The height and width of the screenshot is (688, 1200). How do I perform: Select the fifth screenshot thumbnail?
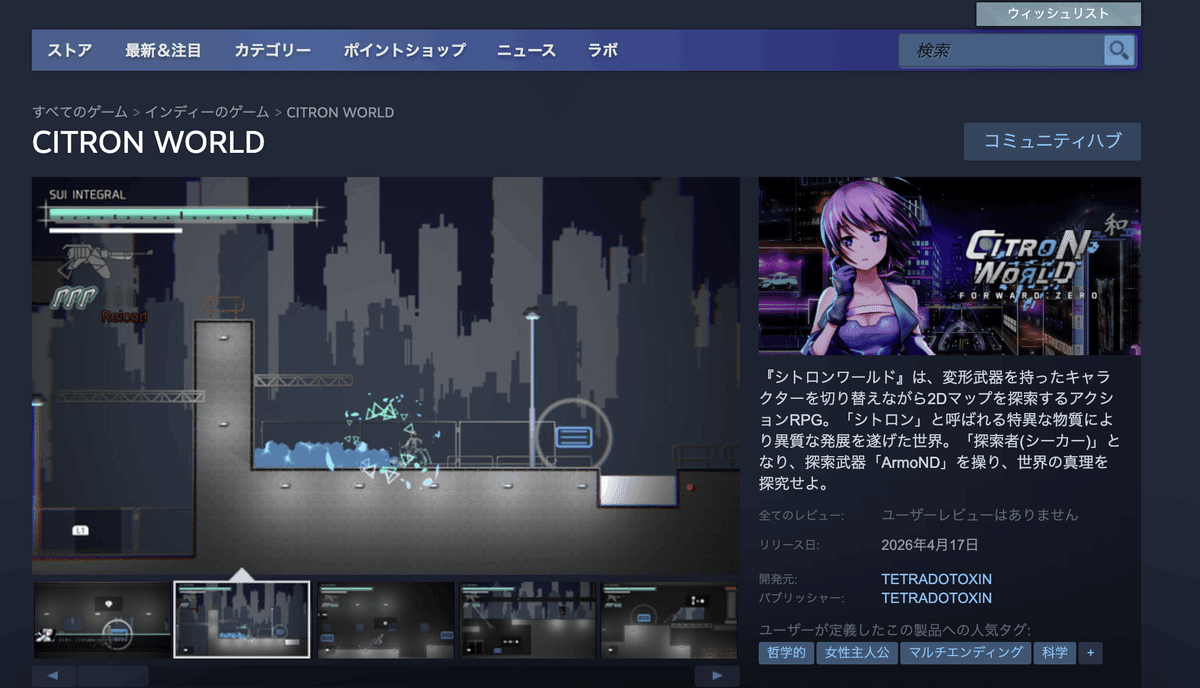pyautogui.click(x=670, y=620)
